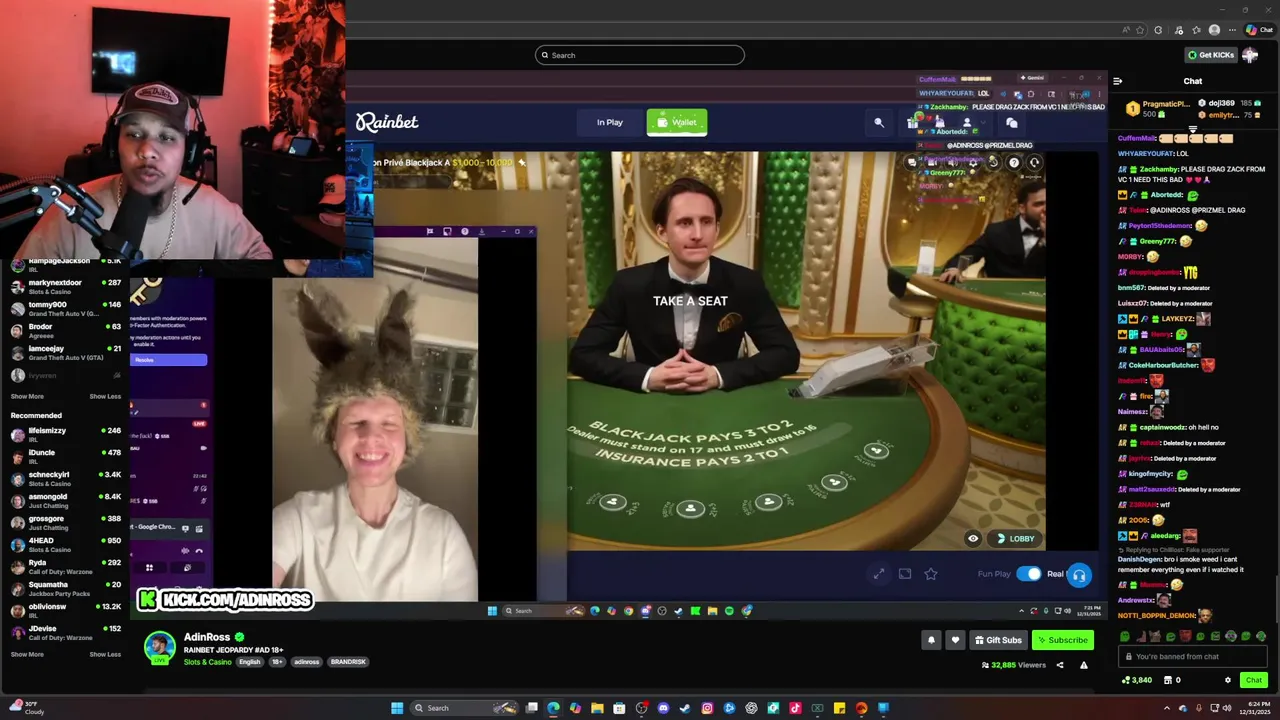Viewport: 1280px width, 720px height.
Task: Switch game to theater mode
Action: pos(905,574)
